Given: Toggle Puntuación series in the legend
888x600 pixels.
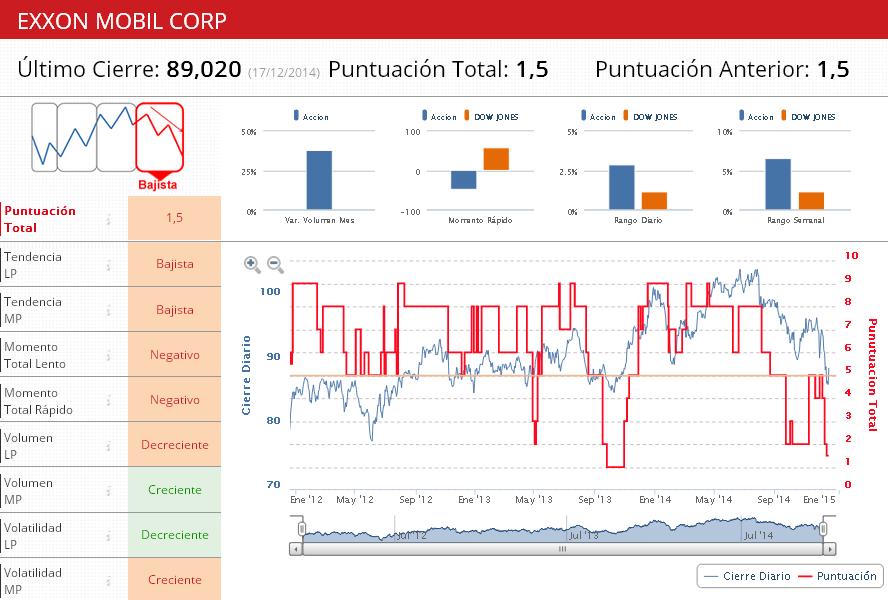Looking at the screenshot, I should coord(837,576).
